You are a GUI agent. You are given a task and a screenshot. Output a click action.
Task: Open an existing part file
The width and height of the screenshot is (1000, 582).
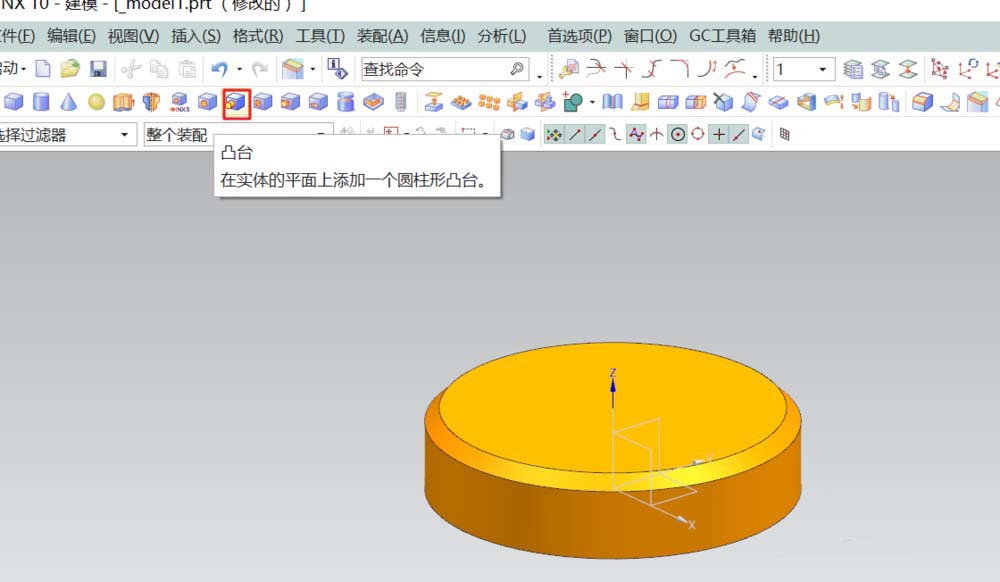68,69
